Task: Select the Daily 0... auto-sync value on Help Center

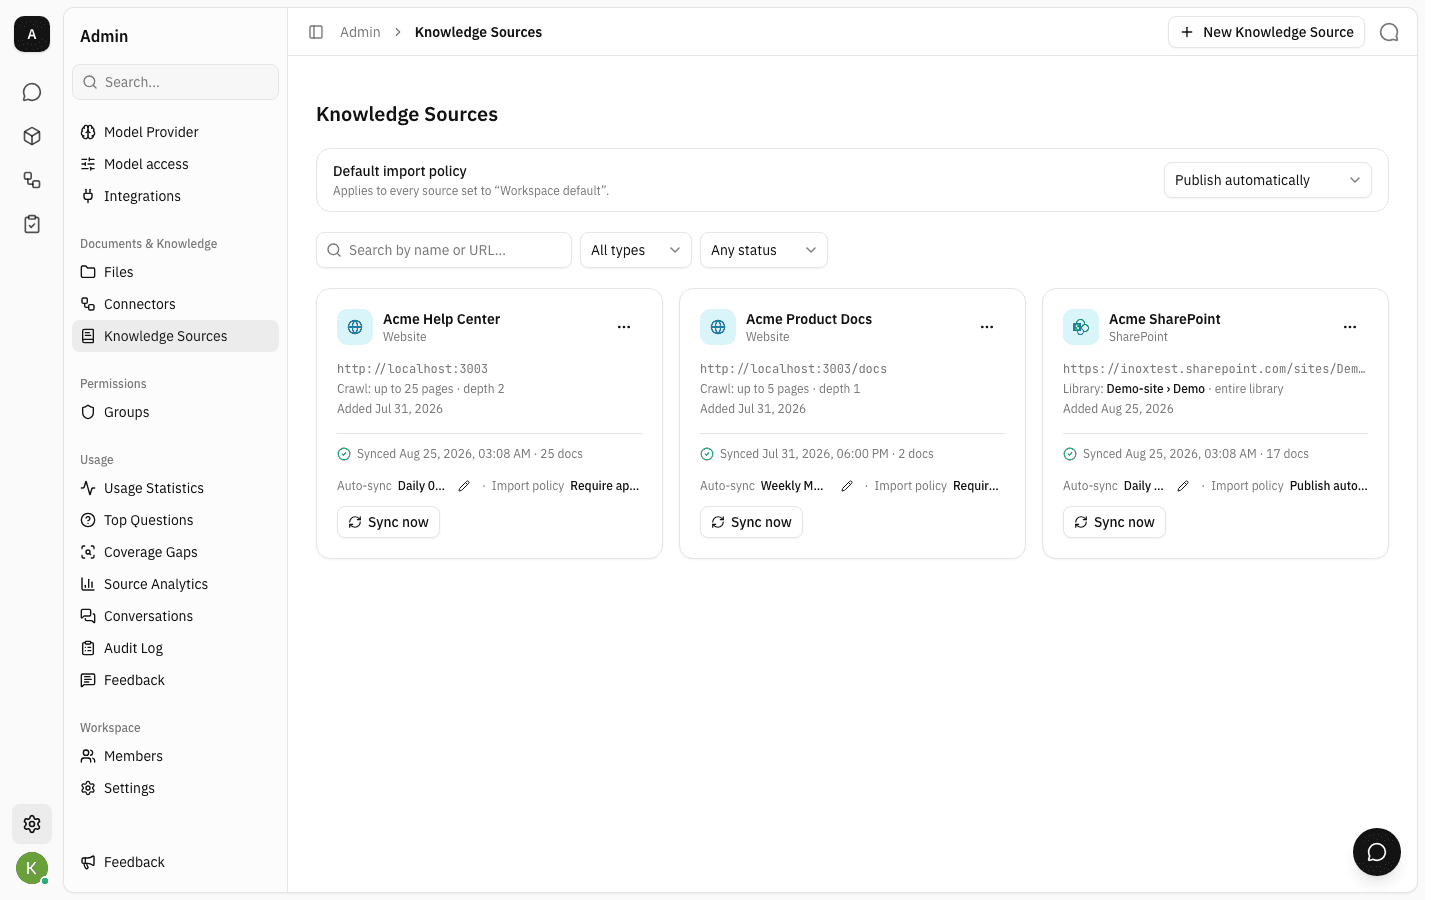Action: pos(421,486)
